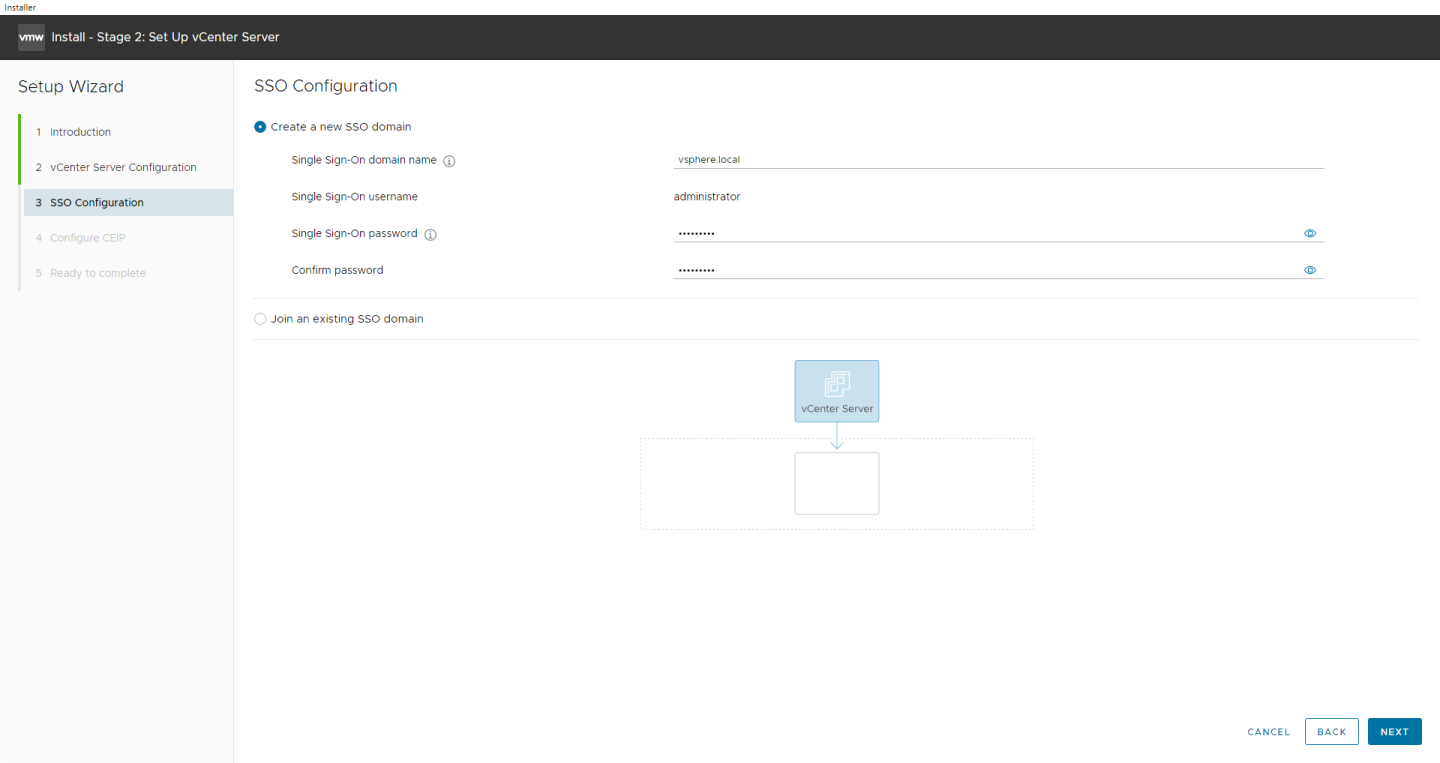Cancel the setup wizard
This screenshot has width=1440, height=763.
1268,731
